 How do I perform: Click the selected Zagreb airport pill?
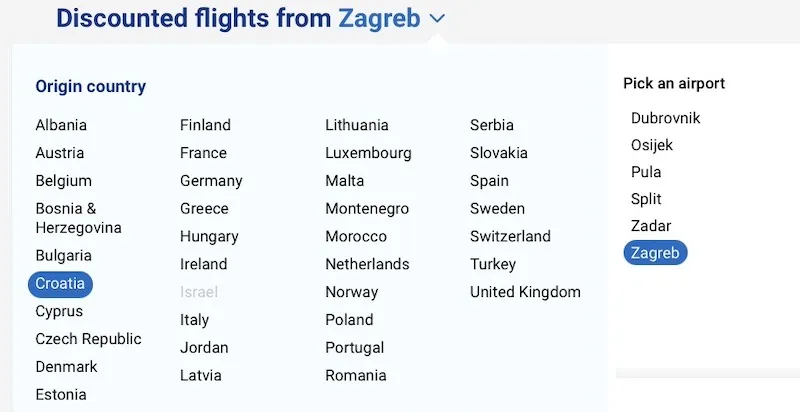click(x=655, y=253)
